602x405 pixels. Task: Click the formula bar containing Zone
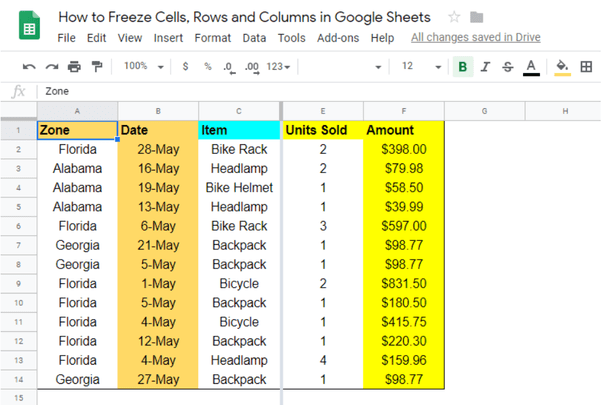(319, 91)
